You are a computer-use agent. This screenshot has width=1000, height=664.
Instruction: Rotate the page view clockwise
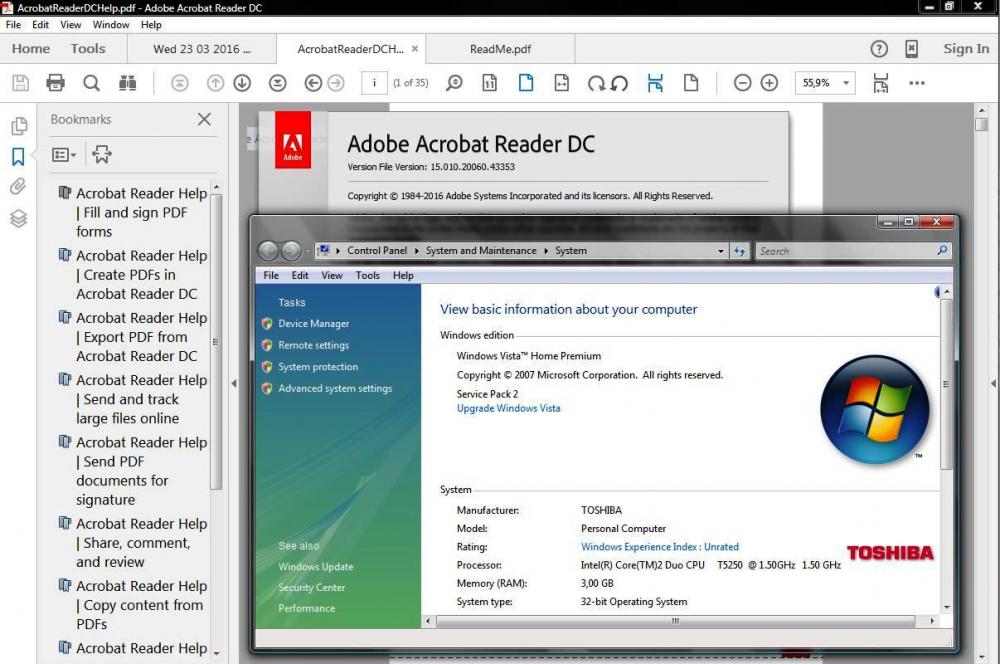597,83
